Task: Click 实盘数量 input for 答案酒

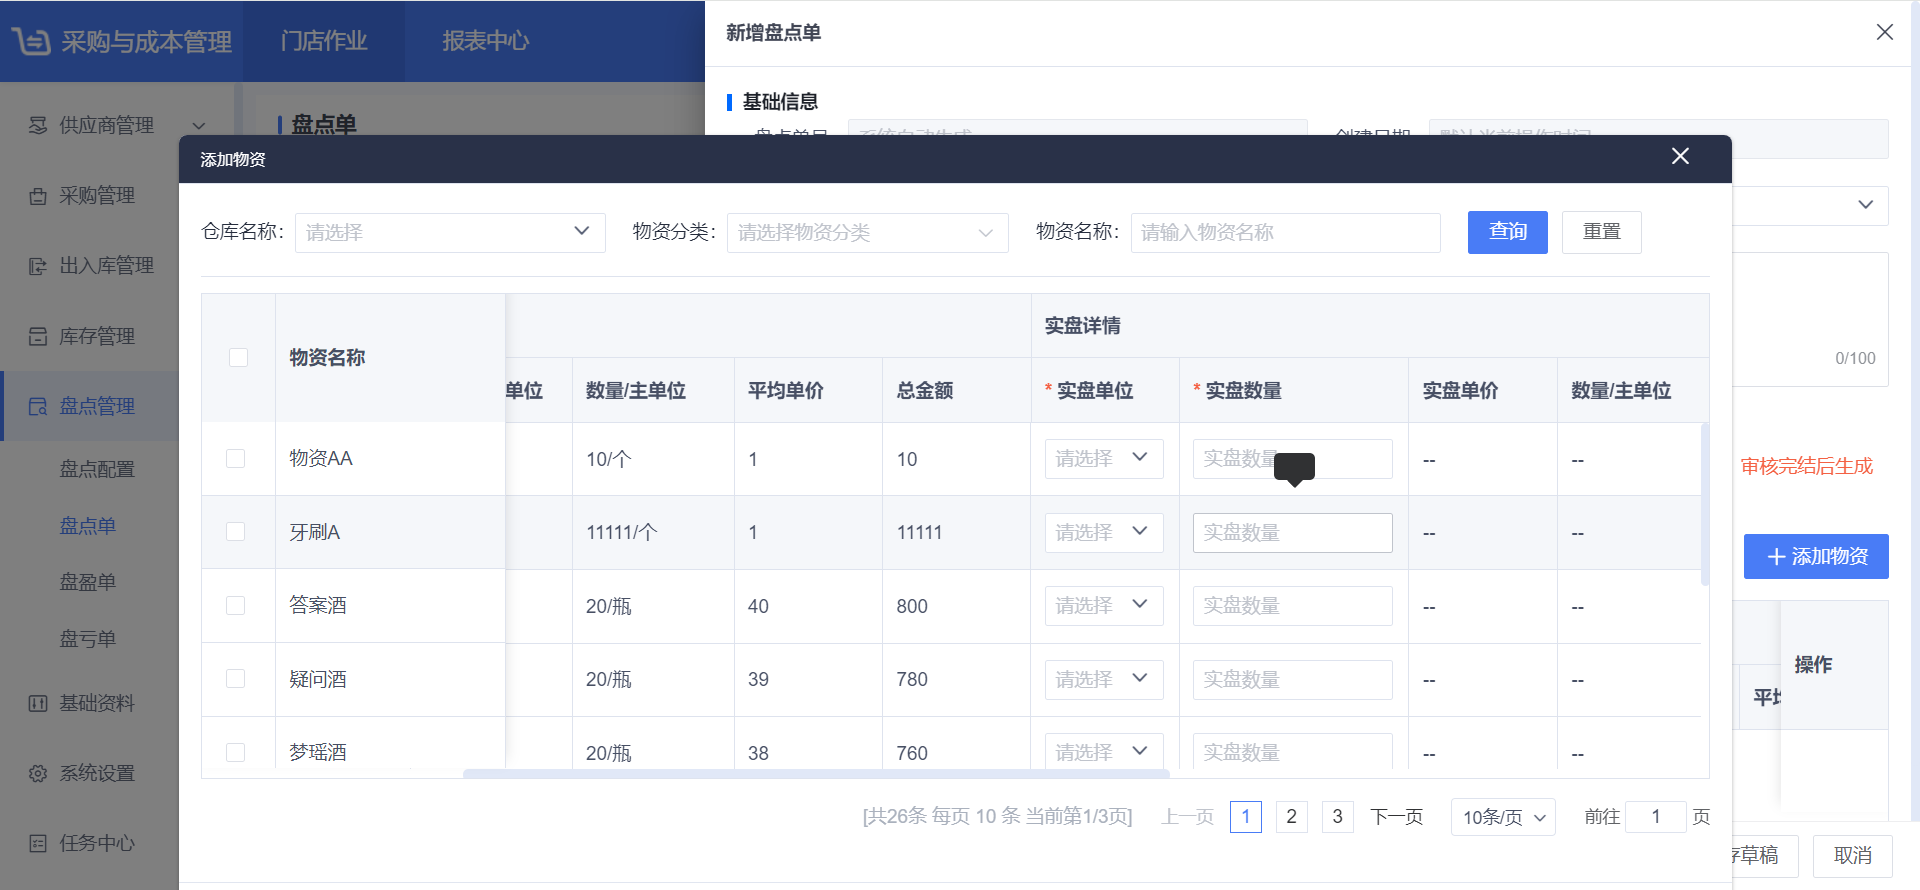Action: 1292,605
